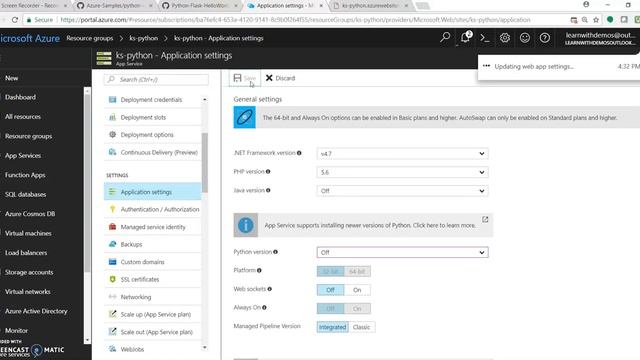Open App Services in left nav
This screenshot has width=640, height=360.
pos(23,156)
